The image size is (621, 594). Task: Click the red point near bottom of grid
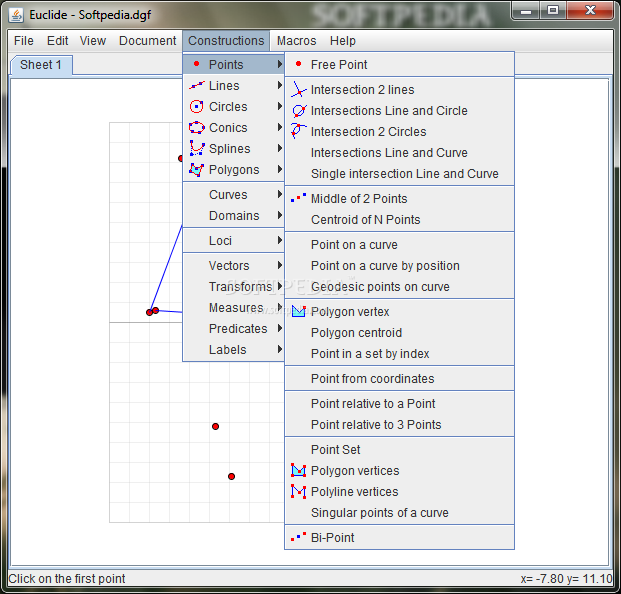231,476
